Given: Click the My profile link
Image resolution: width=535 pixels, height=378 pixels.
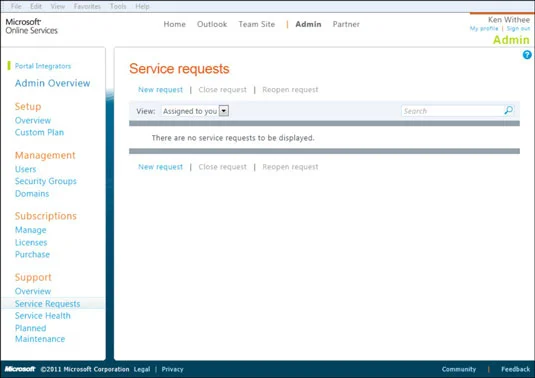Looking at the screenshot, I should 484,29.
